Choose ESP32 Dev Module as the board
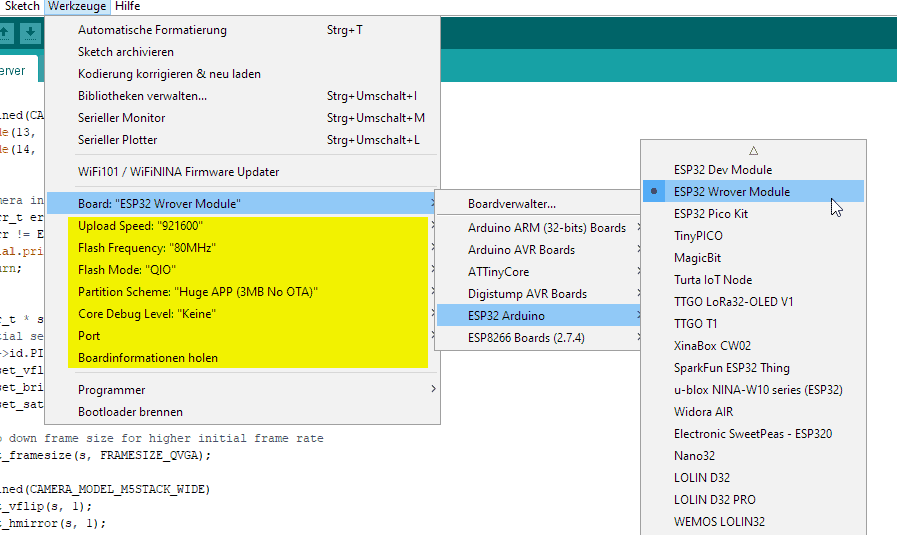 pos(722,170)
